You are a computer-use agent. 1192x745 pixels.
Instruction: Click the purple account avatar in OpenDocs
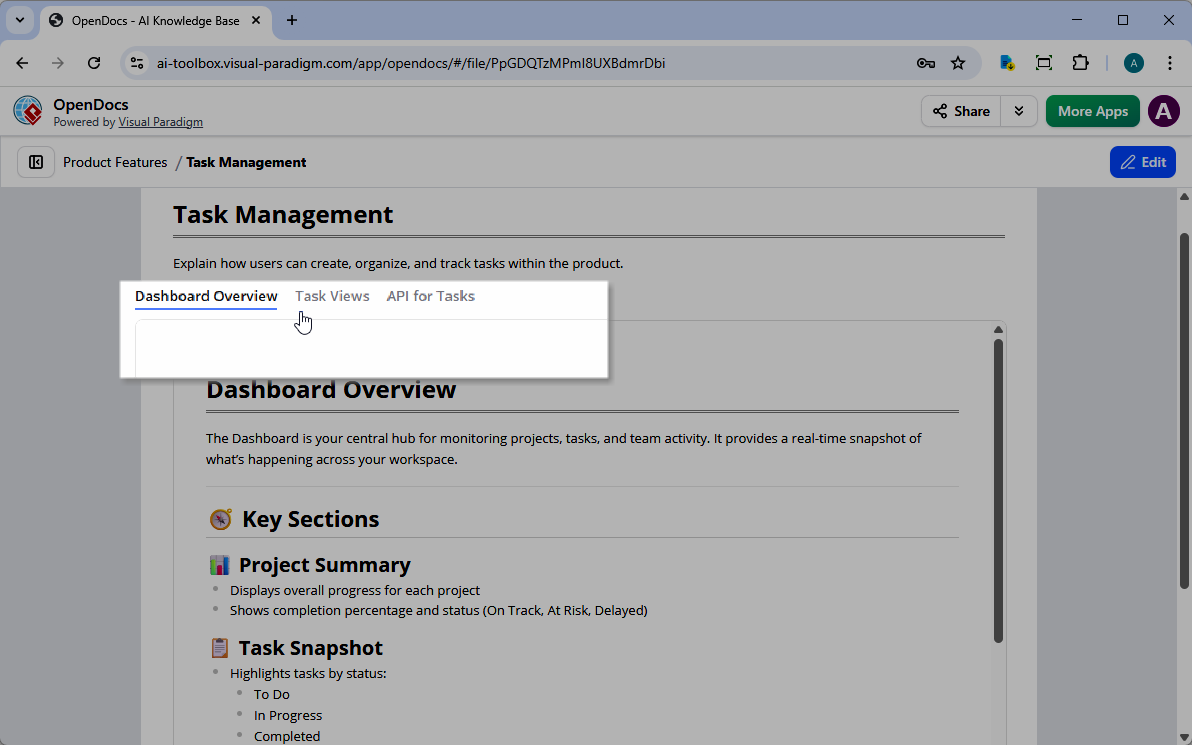(x=1163, y=111)
